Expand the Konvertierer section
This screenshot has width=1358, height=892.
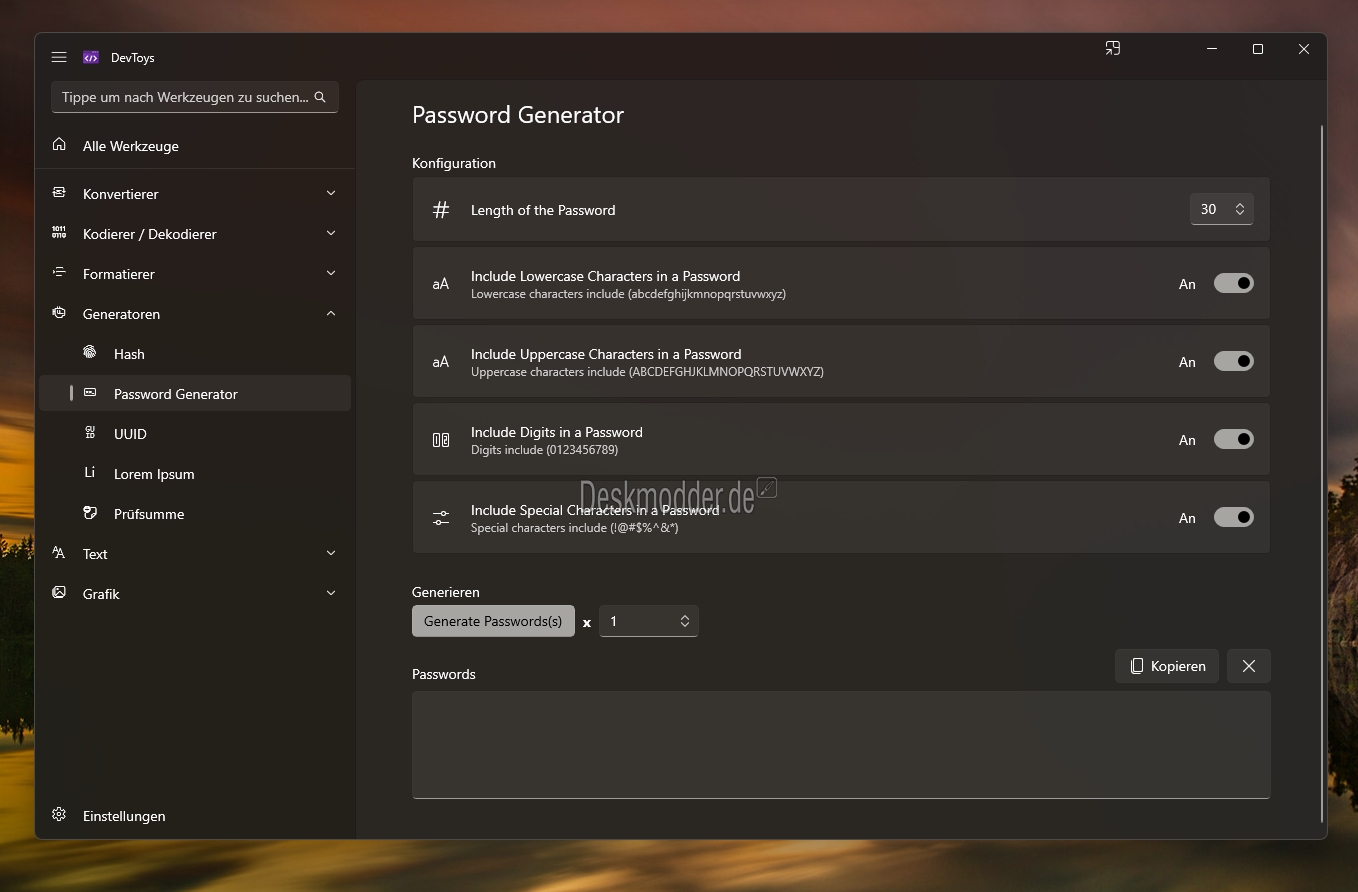(x=195, y=194)
